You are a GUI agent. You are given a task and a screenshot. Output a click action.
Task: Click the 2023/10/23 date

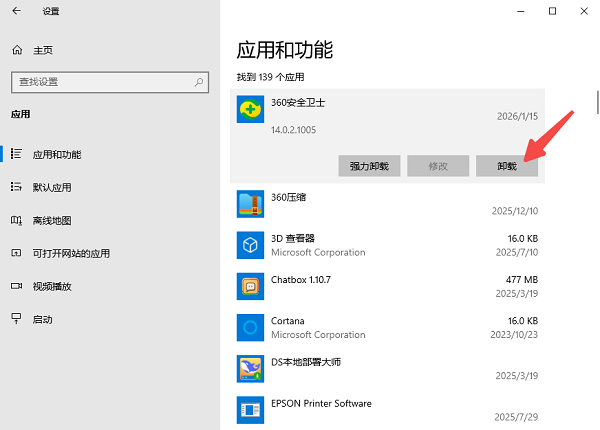(x=514, y=335)
